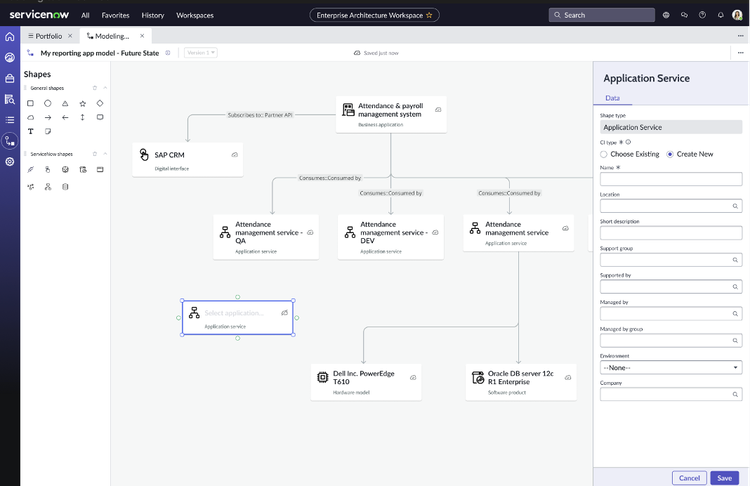Click the Save button
Screen dimensions: 750x486
click(724, 478)
